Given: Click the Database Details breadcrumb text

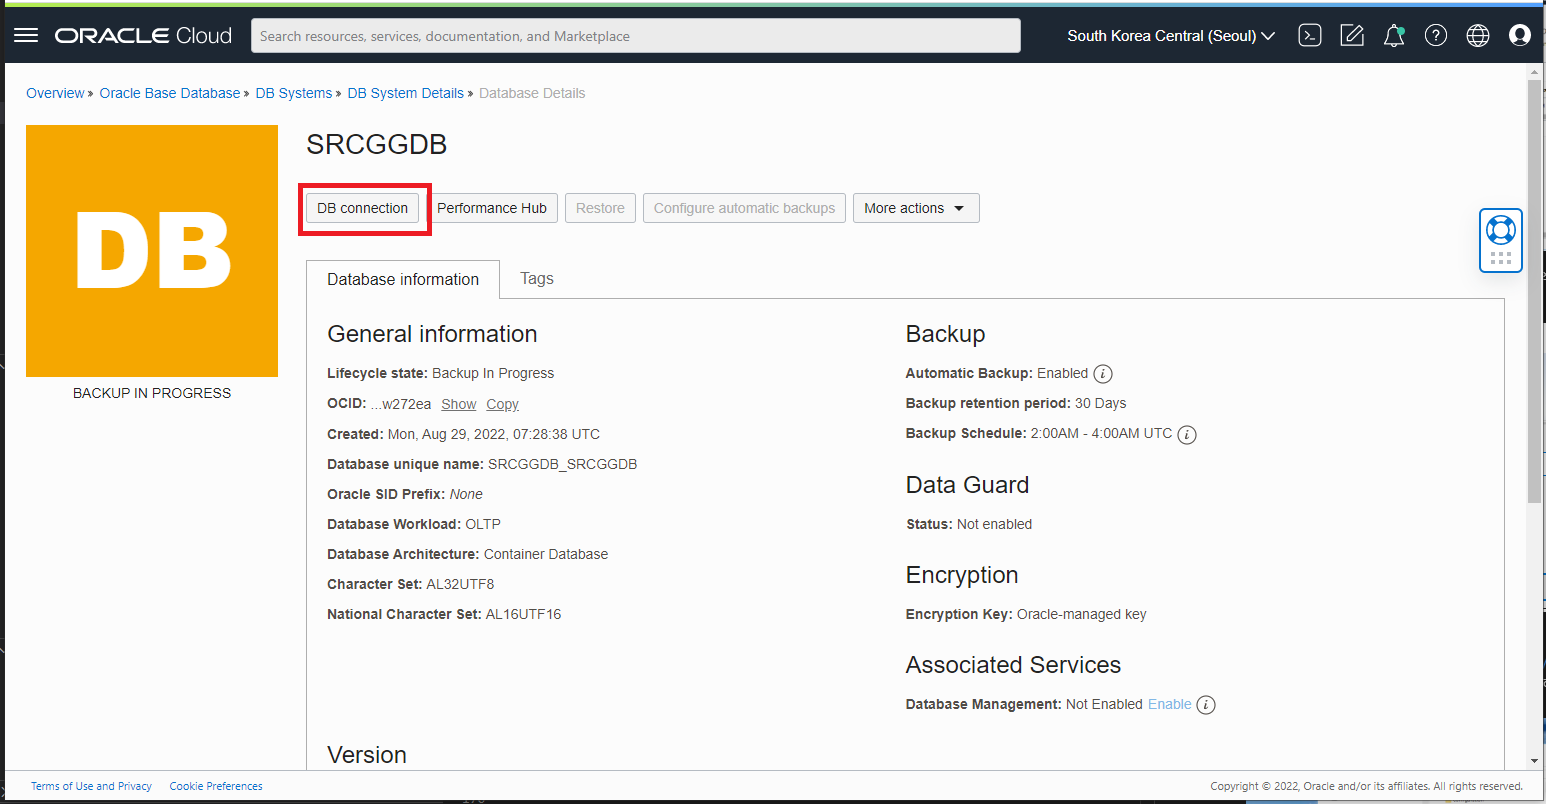Looking at the screenshot, I should pos(532,93).
